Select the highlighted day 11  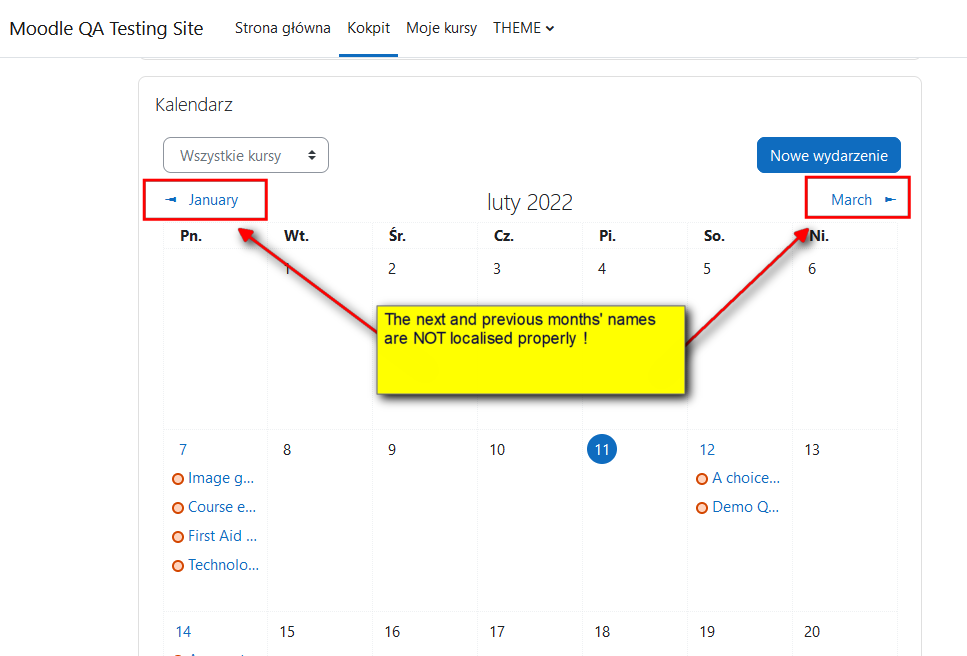pyautogui.click(x=602, y=449)
